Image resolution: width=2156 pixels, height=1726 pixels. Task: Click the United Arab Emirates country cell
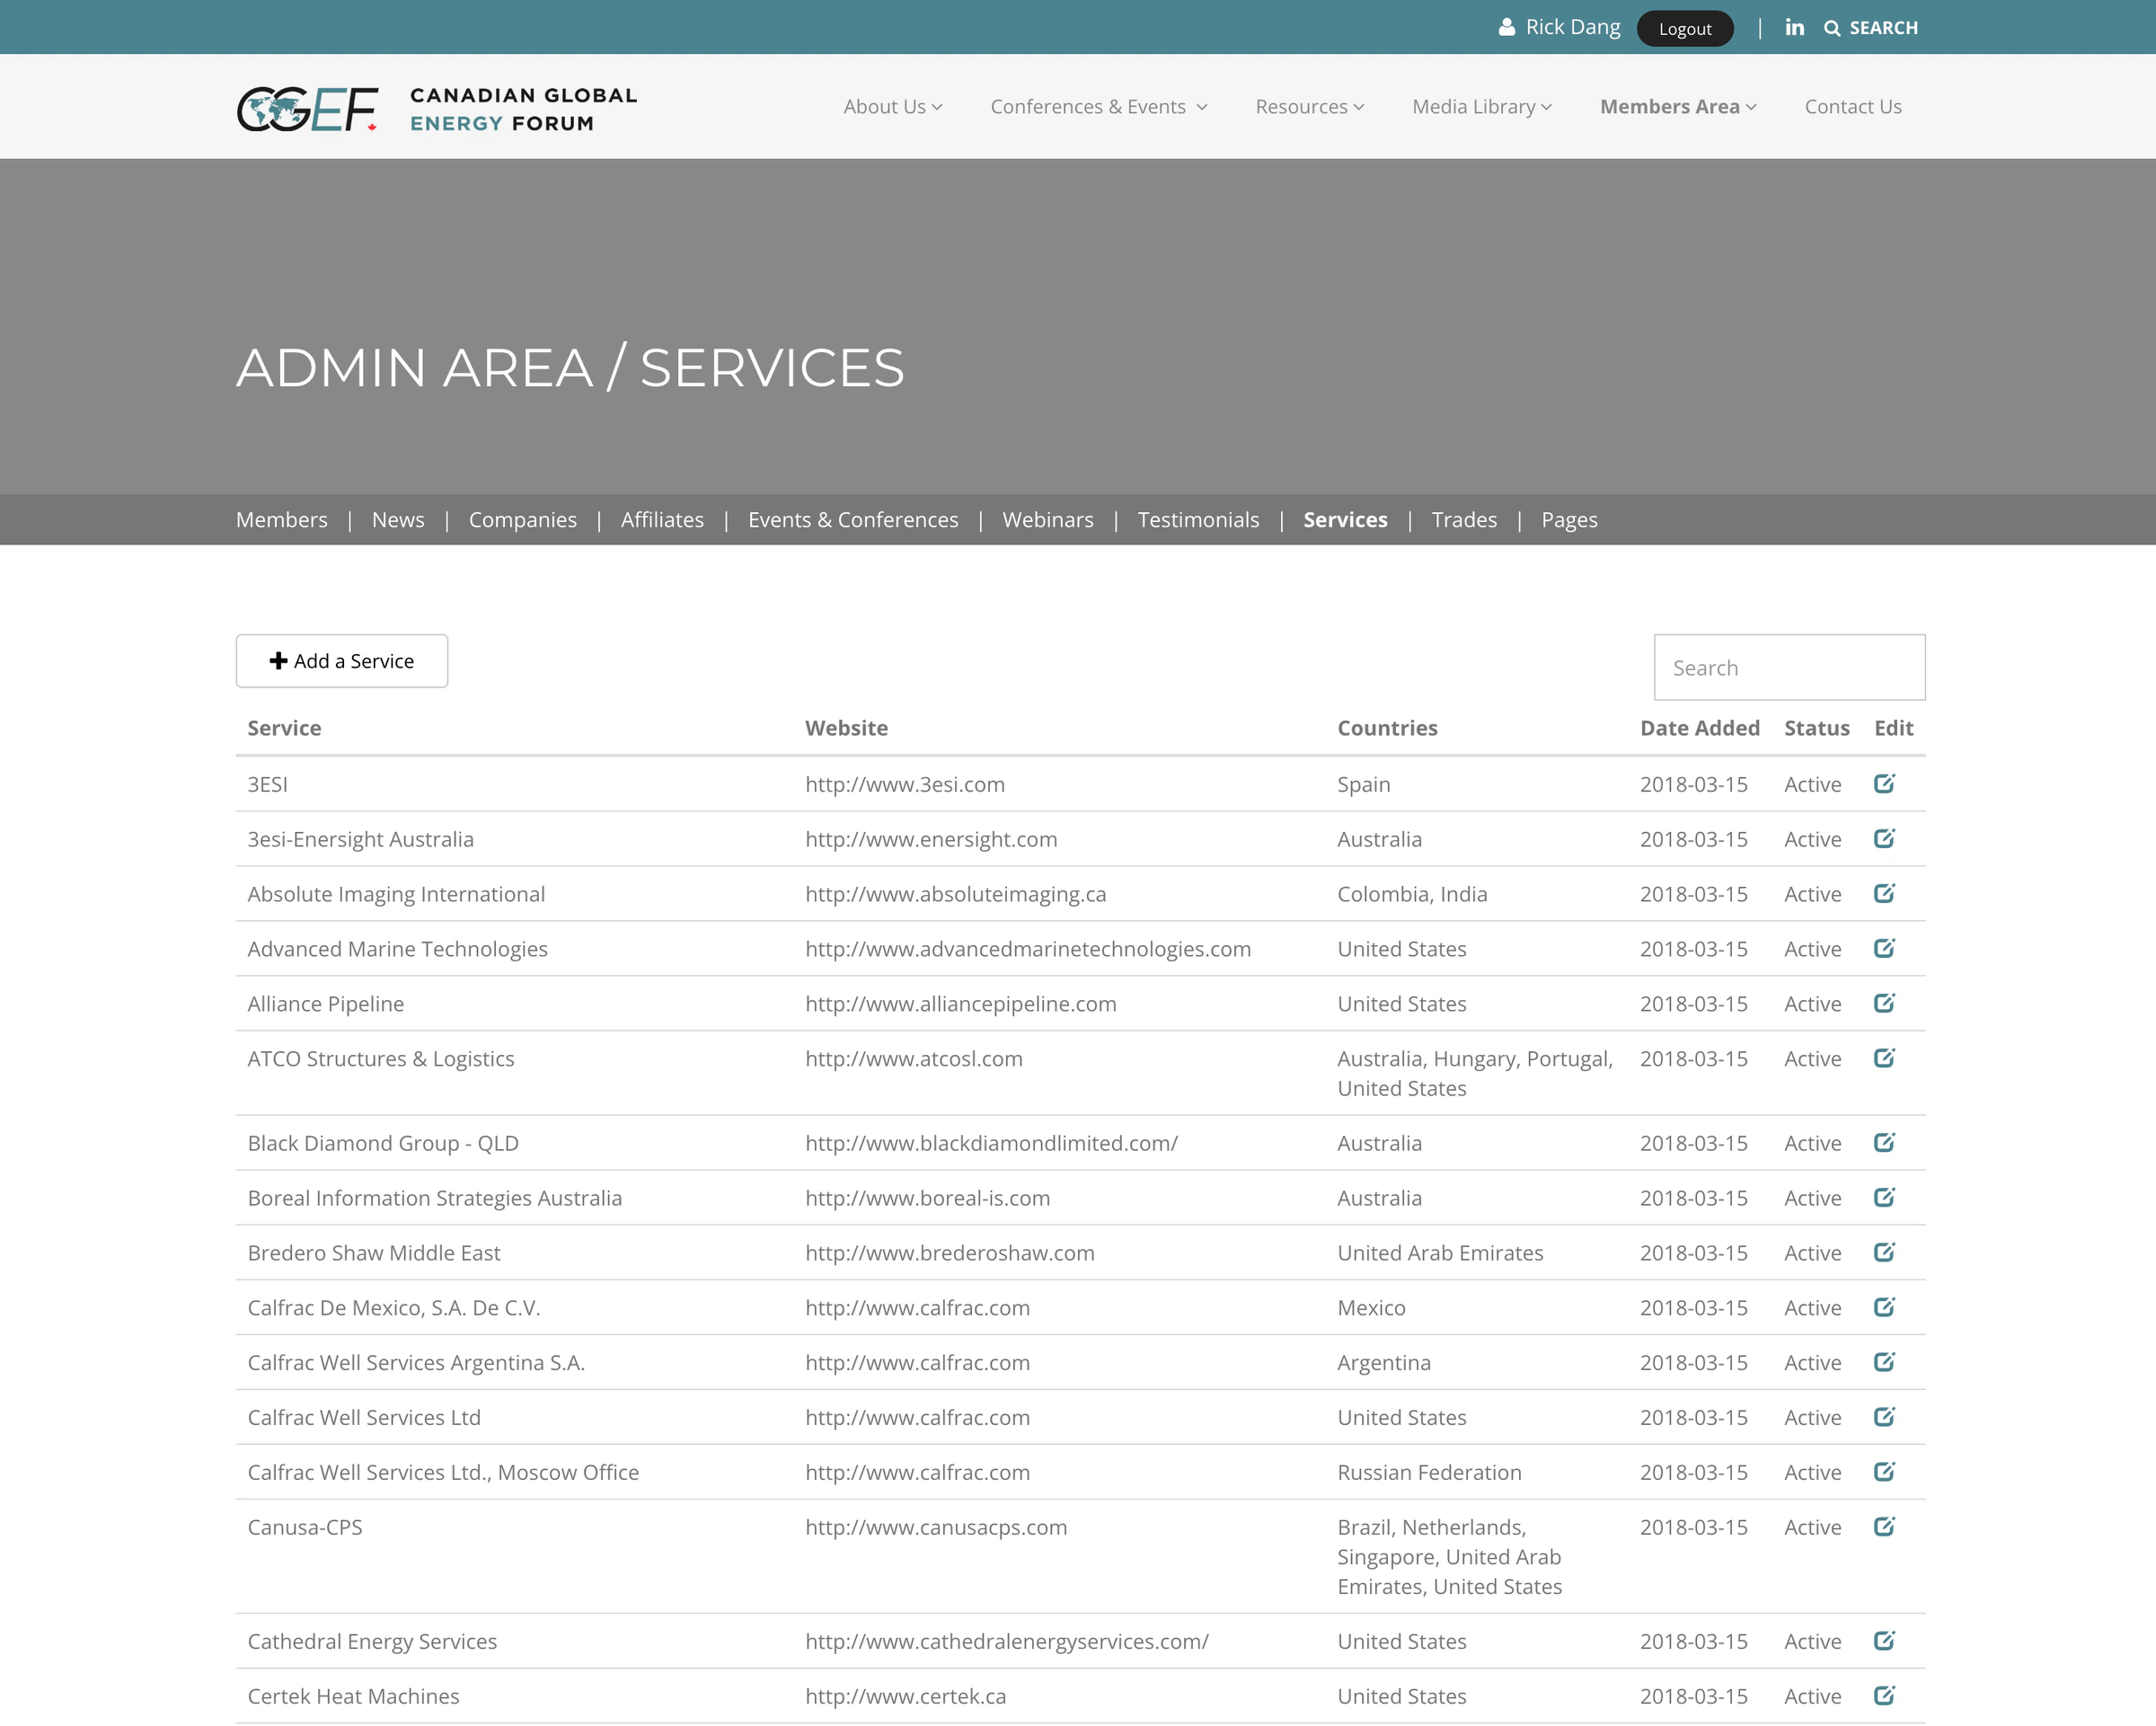[1440, 1253]
